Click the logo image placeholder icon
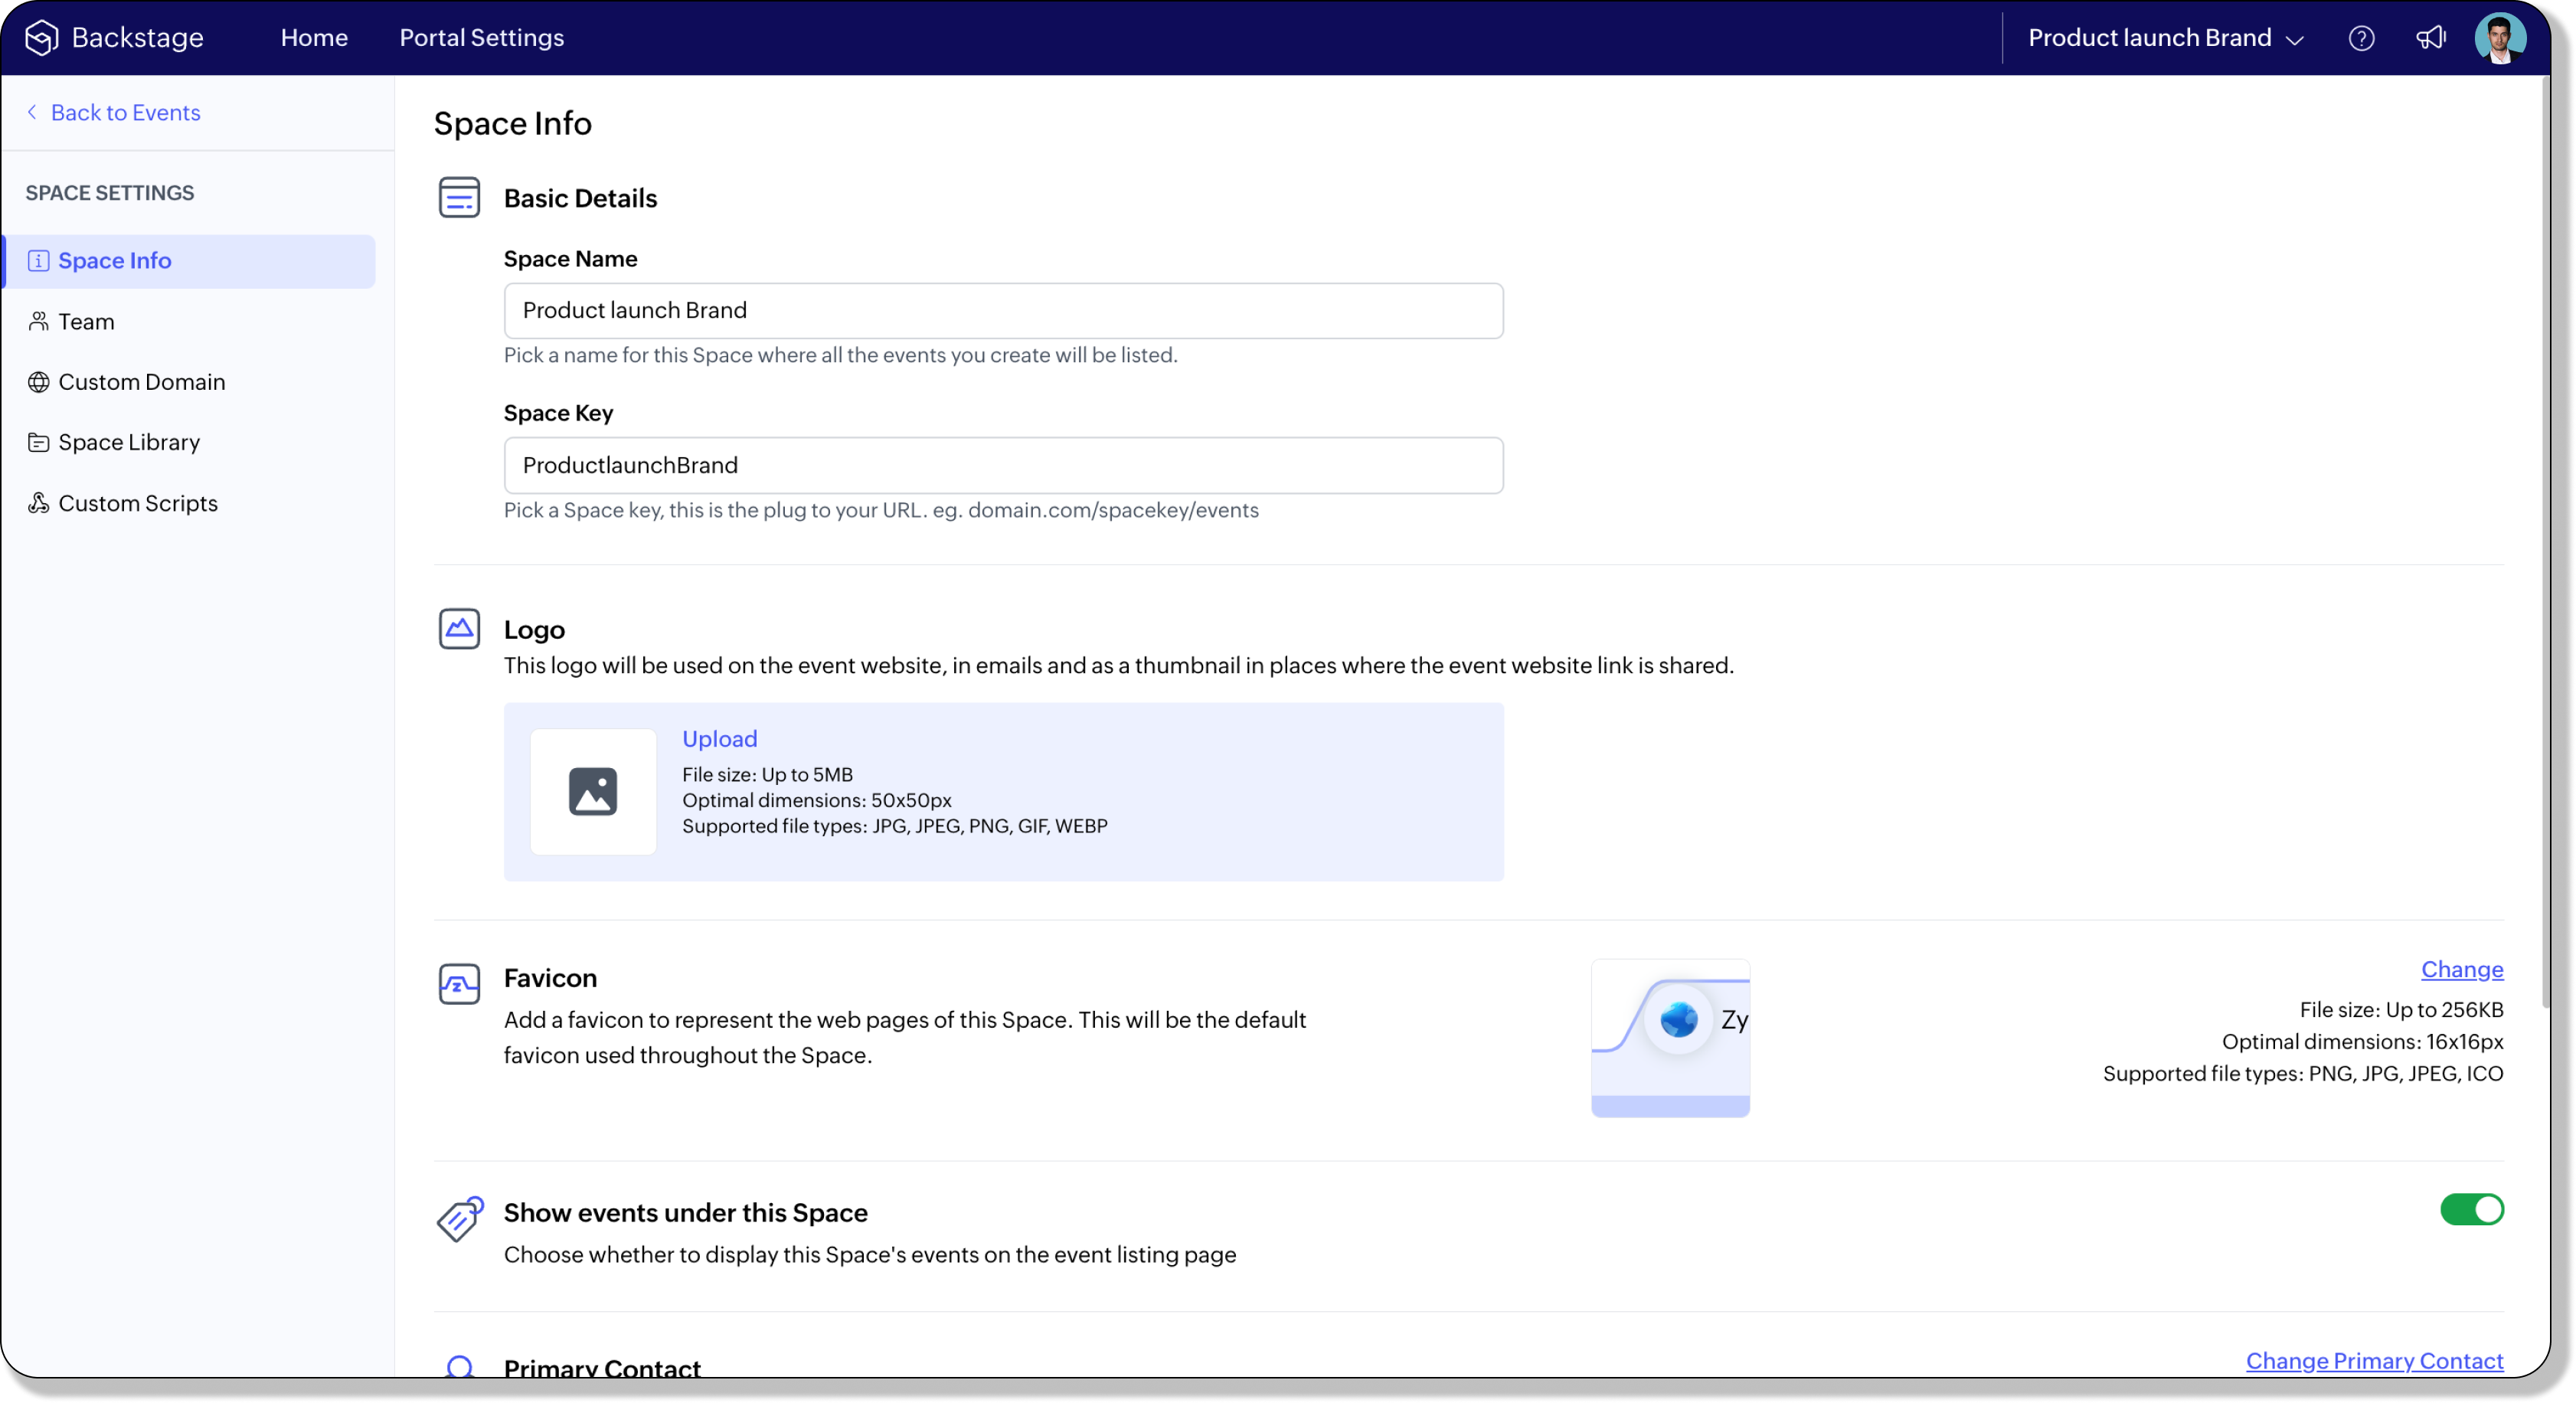Screen dimensions: 2576x1403 click(593, 791)
